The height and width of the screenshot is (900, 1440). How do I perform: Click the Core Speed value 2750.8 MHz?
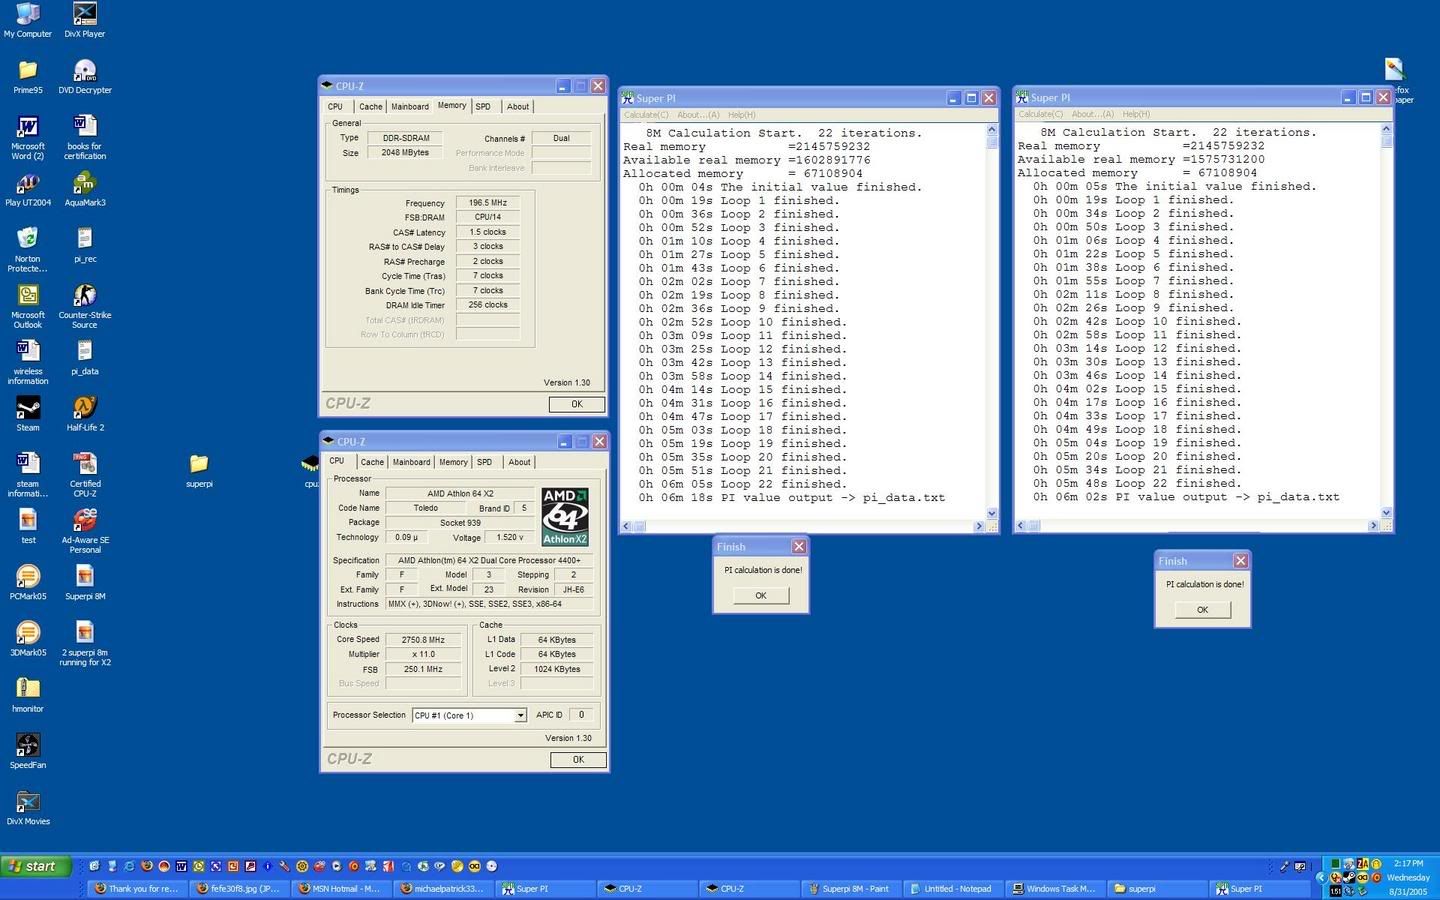pyautogui.click(x=423, y=640)
